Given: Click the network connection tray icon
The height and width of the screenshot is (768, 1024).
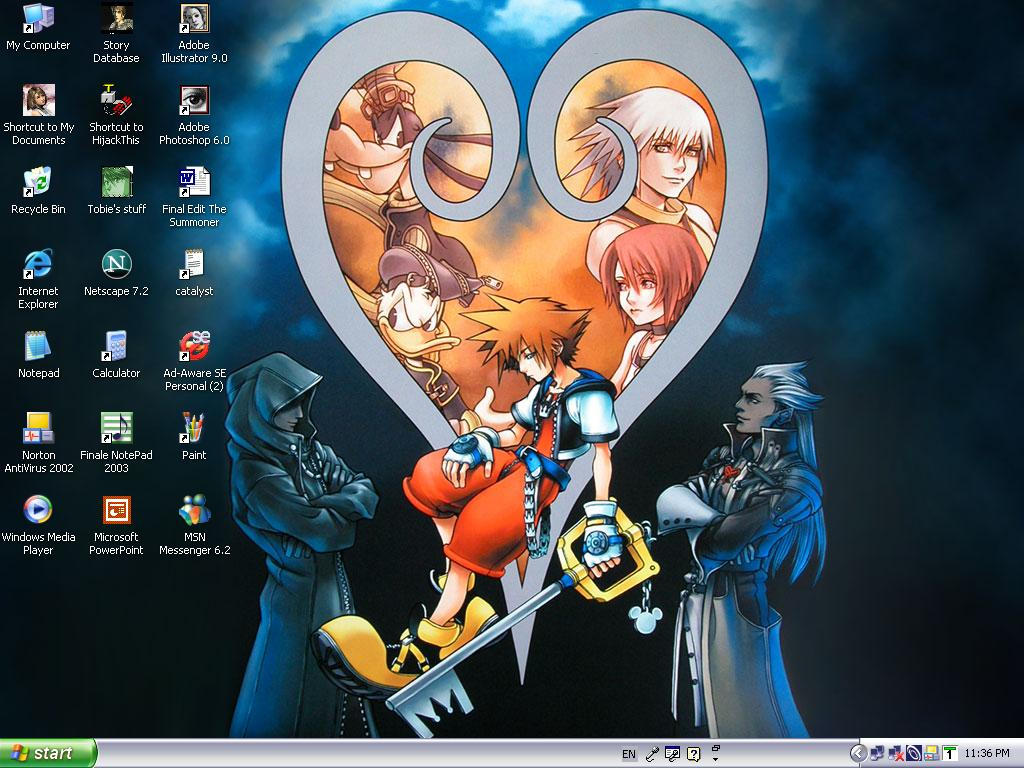Looking at the screenshot, I should pyautogui.click(x=877, y=754).
